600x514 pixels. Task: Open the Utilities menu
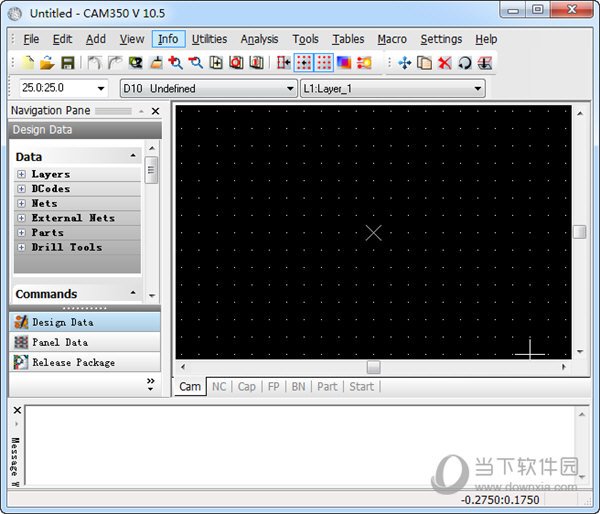pos(209,39)
